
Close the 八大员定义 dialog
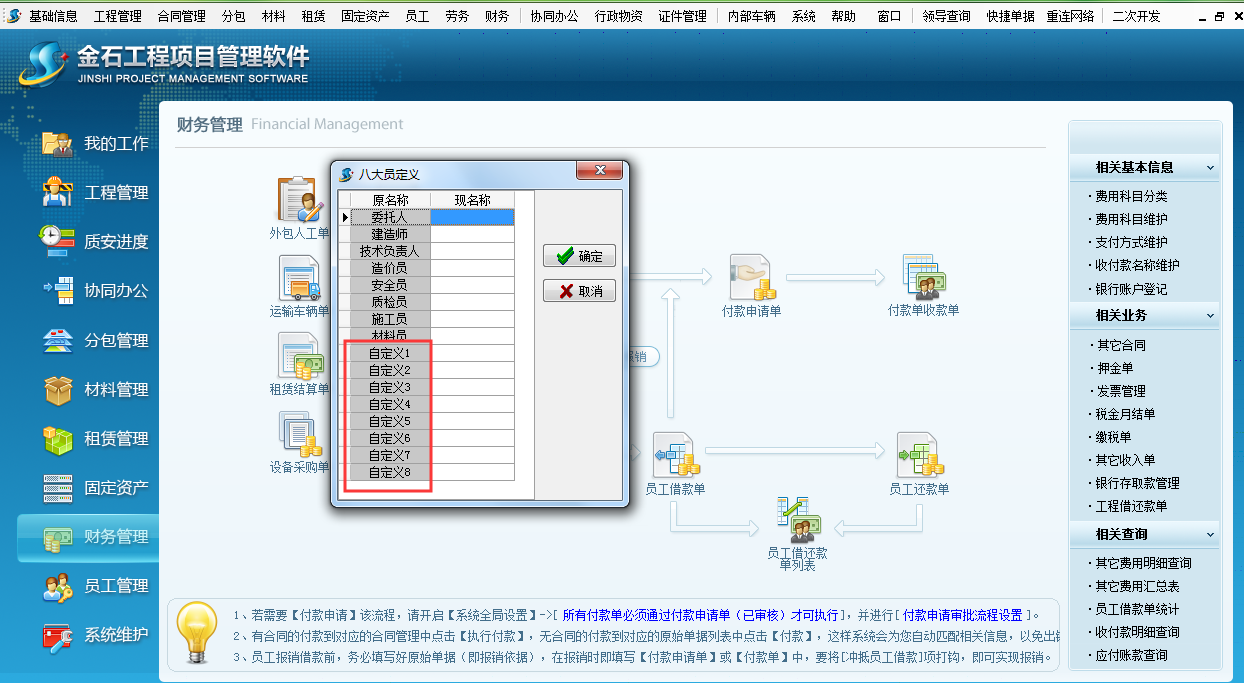point(599,171)
